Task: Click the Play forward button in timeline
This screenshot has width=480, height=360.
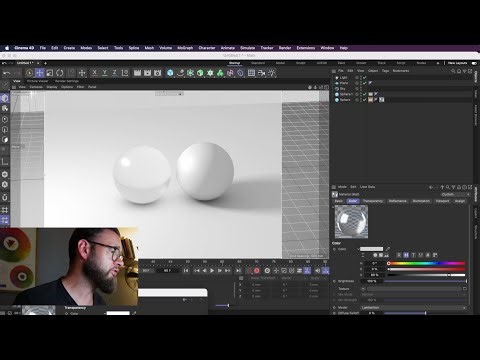Action: click(x=212, y=271)
